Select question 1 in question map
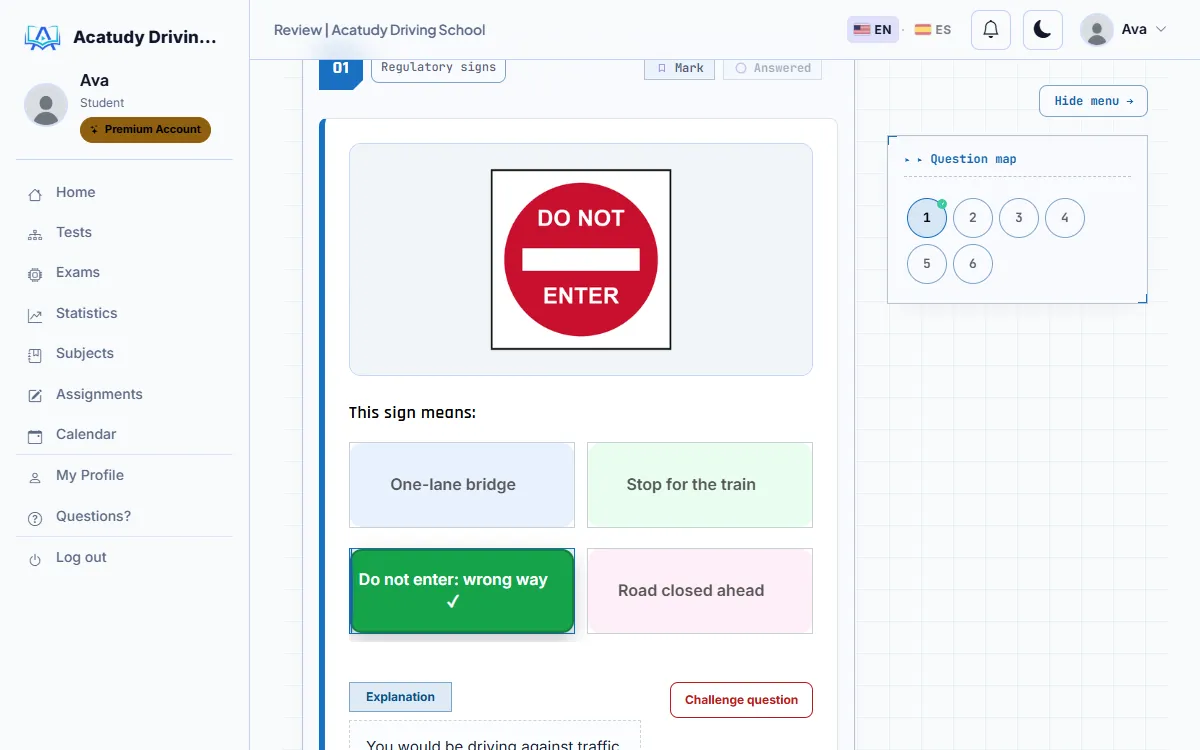The height and width of the screenshot is (750, 1200). click(927, 218)
